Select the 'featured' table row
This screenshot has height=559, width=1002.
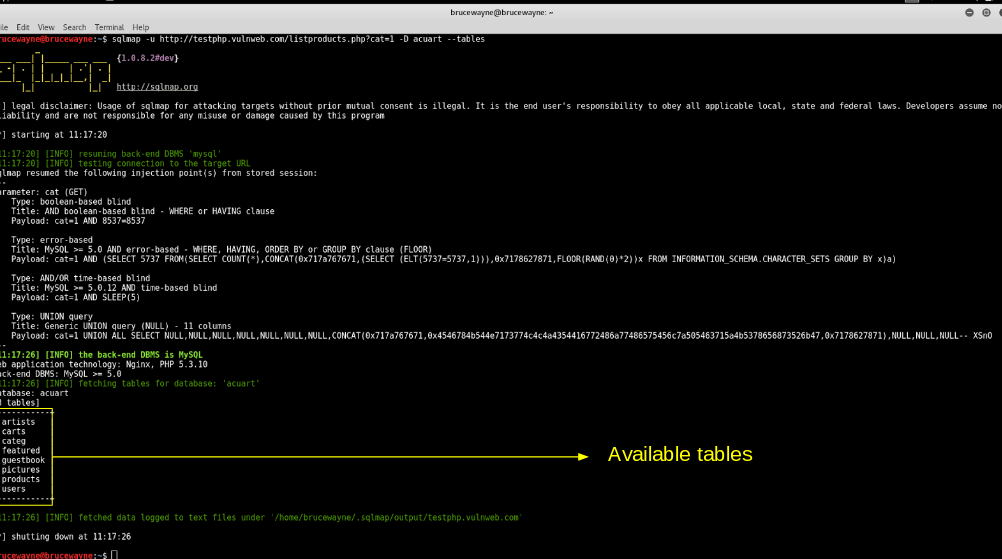point(20,450)
